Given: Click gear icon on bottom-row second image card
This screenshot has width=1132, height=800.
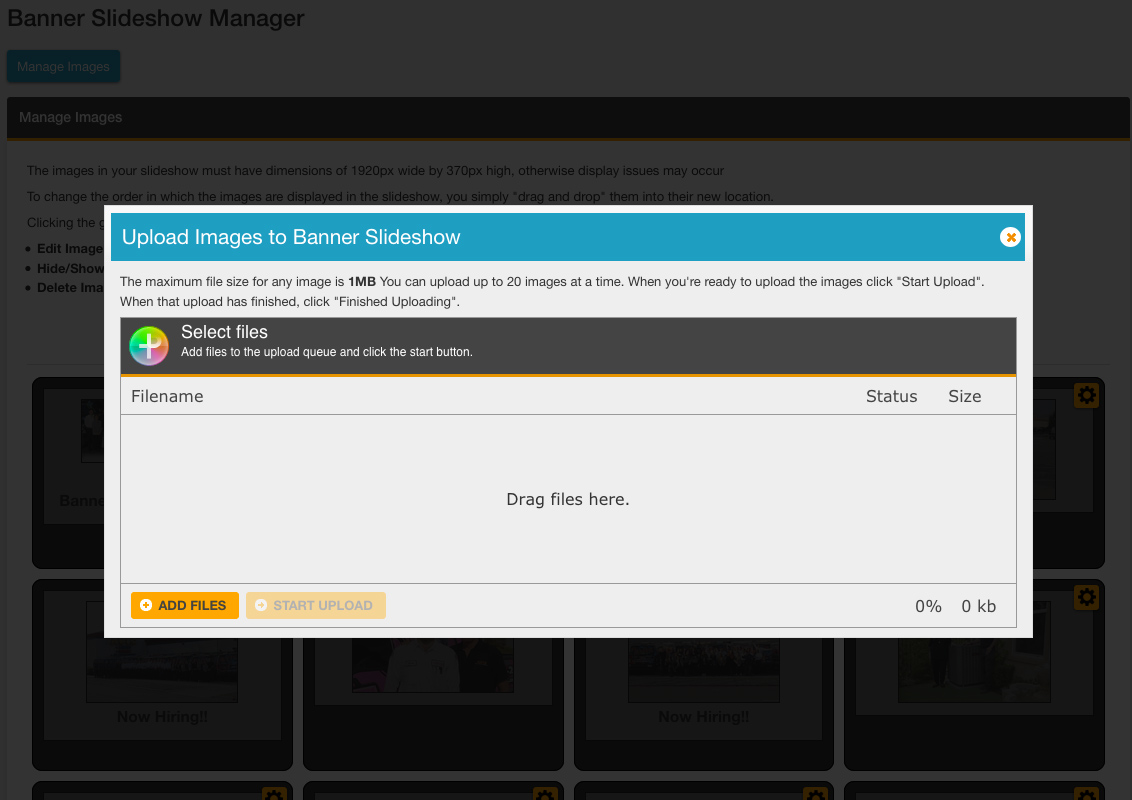Looking at the screenshot, I should point(544,795).
